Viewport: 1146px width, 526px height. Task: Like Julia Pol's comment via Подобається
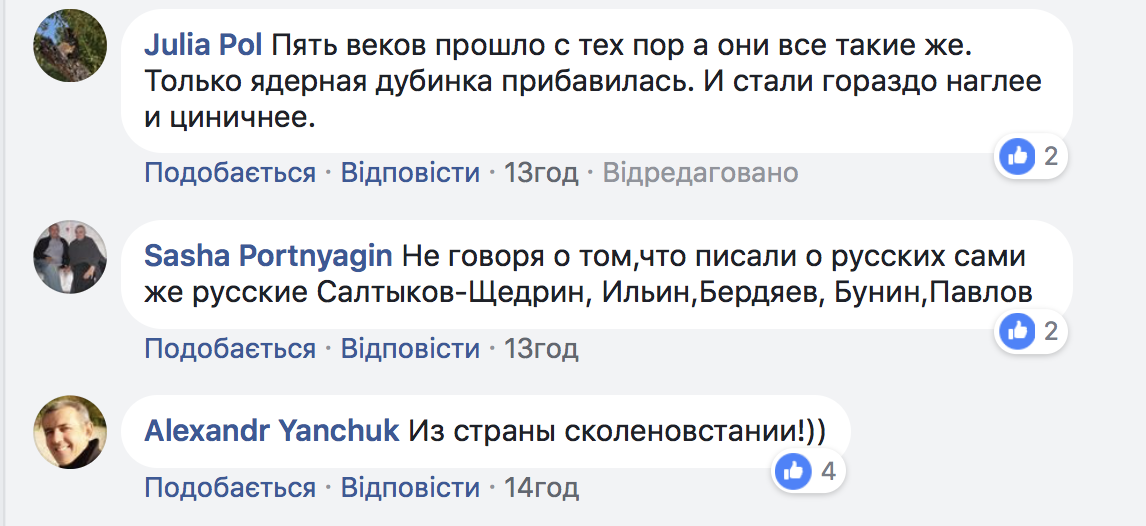[230, 173]
